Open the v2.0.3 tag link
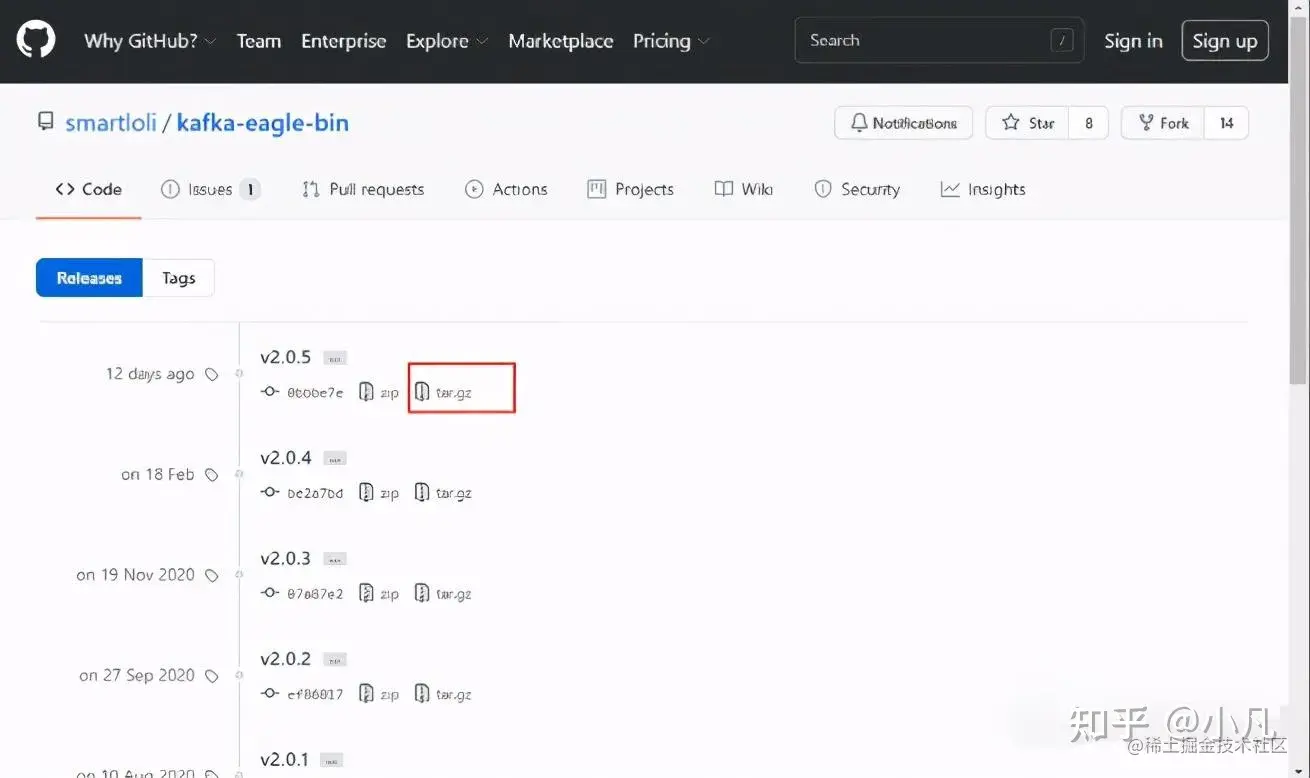The width and height of the screenshot is (1310, 778). coord(285,558)
